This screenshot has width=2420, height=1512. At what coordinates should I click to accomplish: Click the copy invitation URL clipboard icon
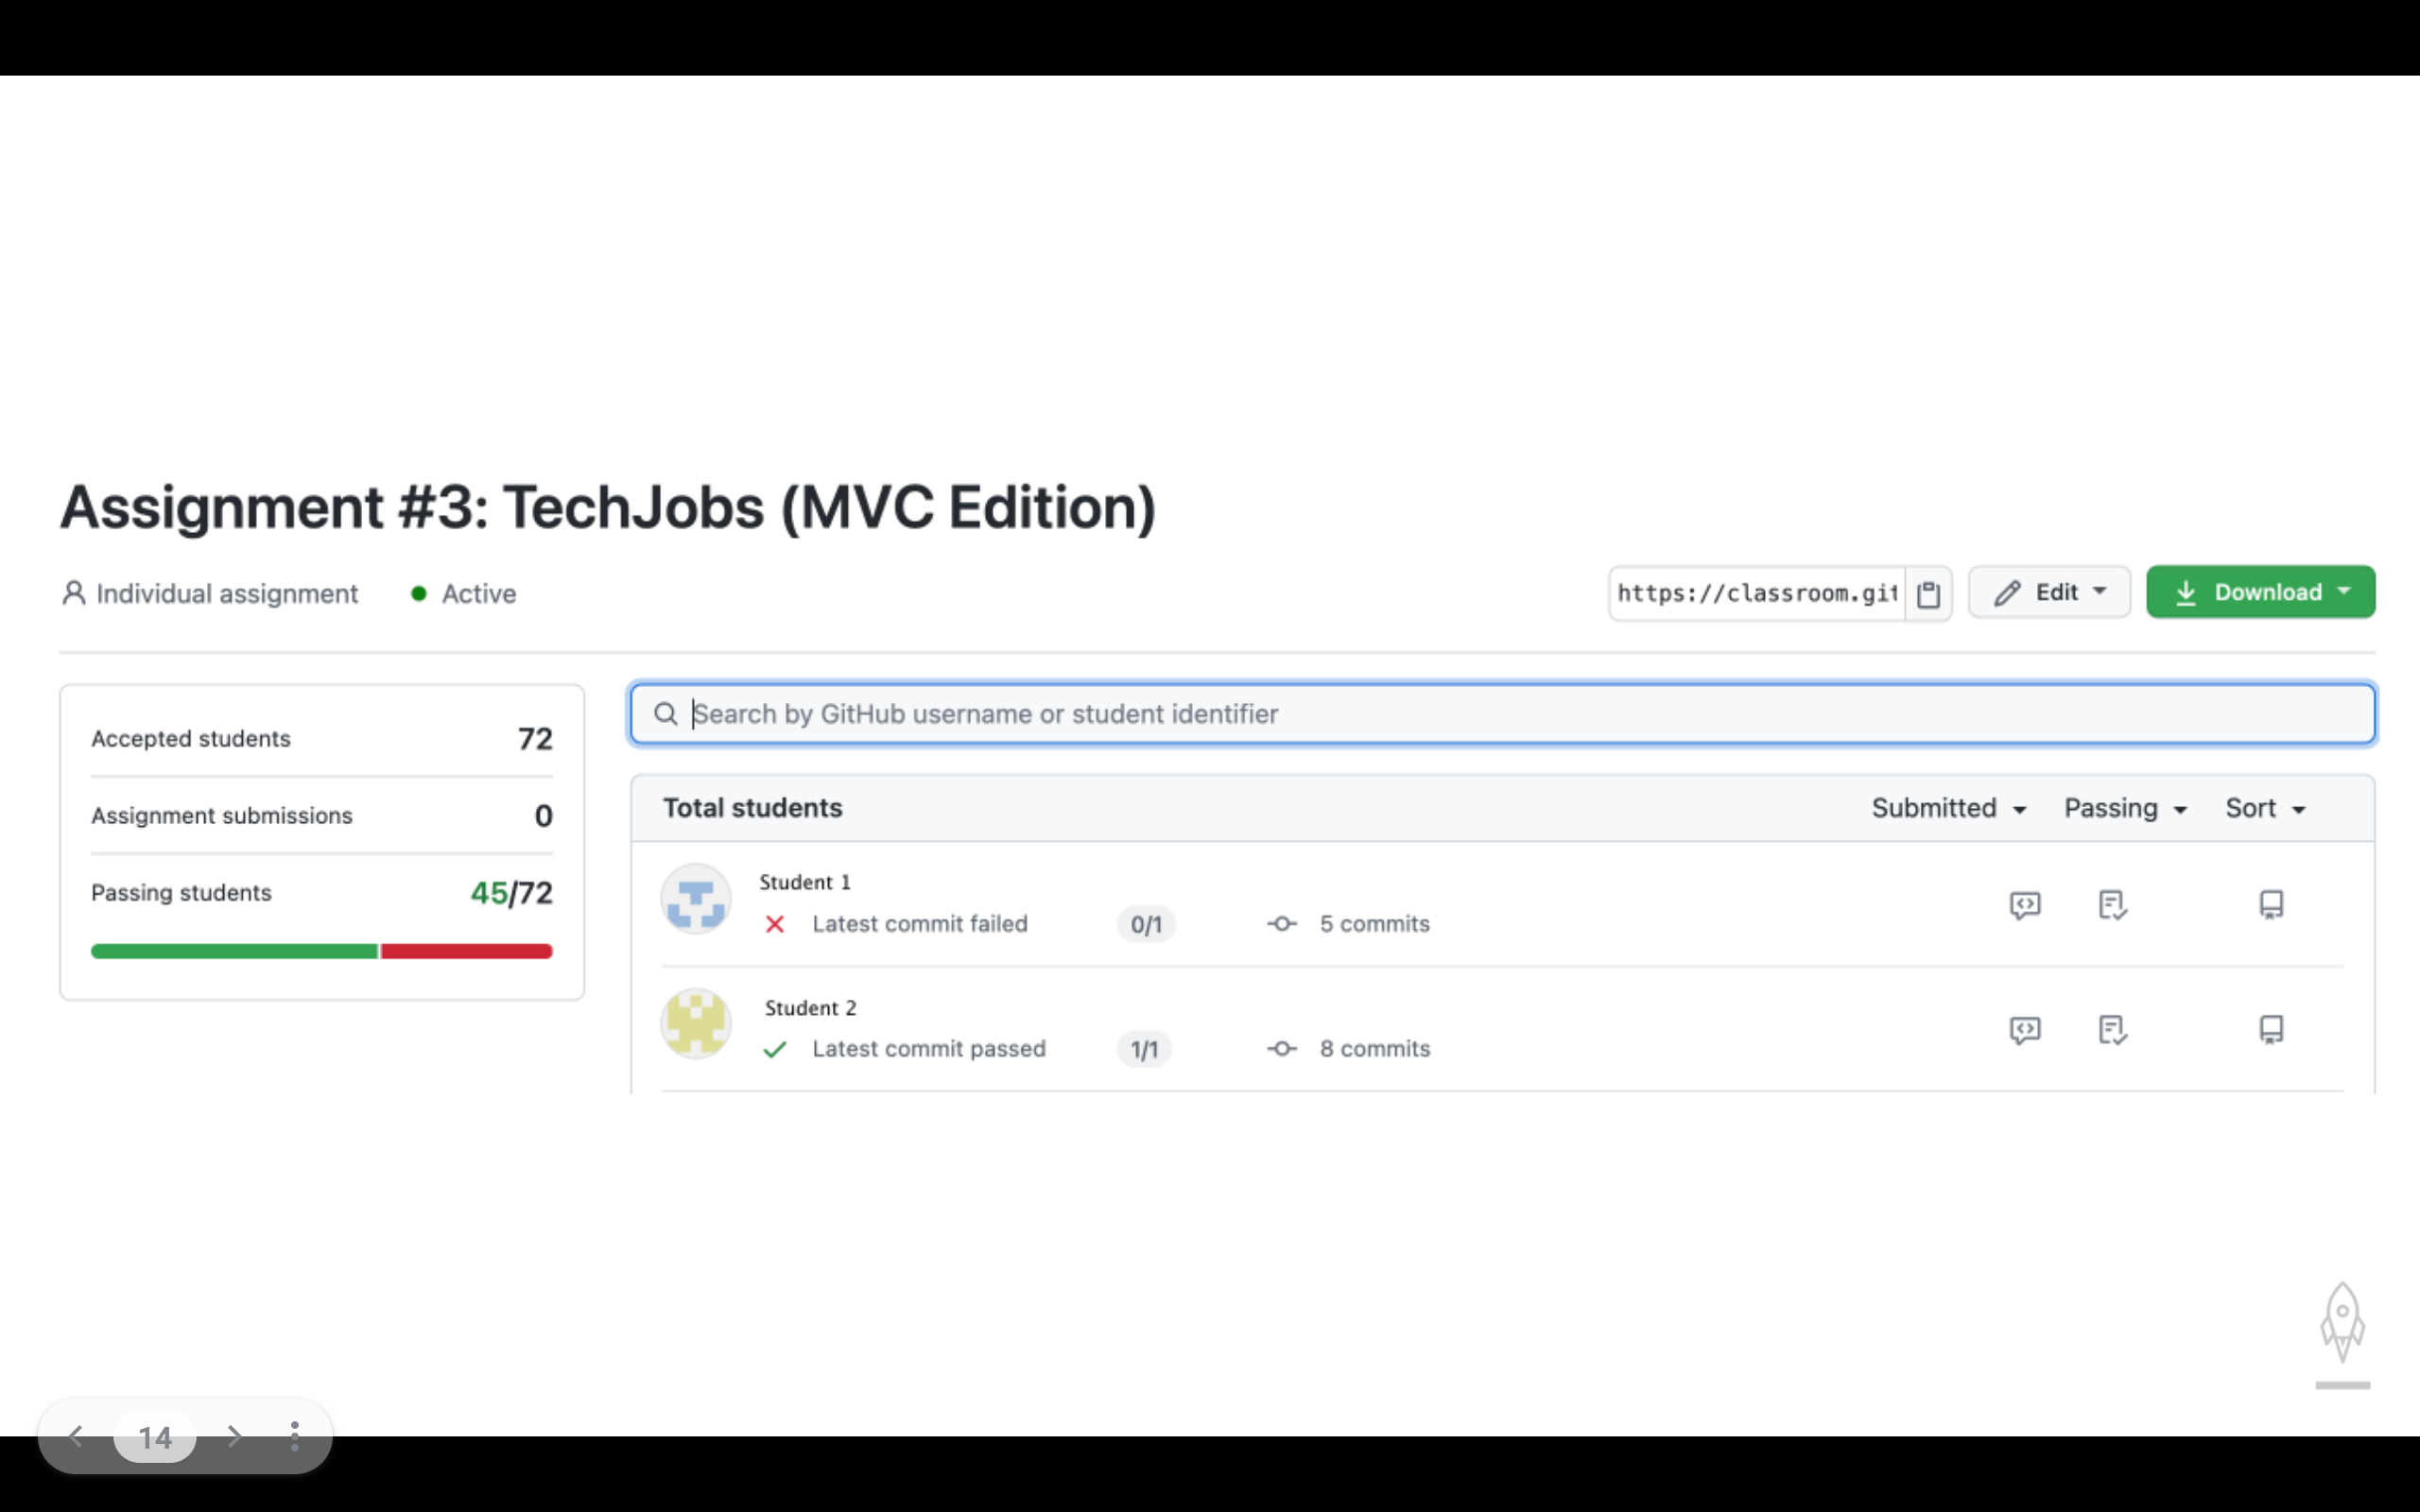click(1928, 594)
